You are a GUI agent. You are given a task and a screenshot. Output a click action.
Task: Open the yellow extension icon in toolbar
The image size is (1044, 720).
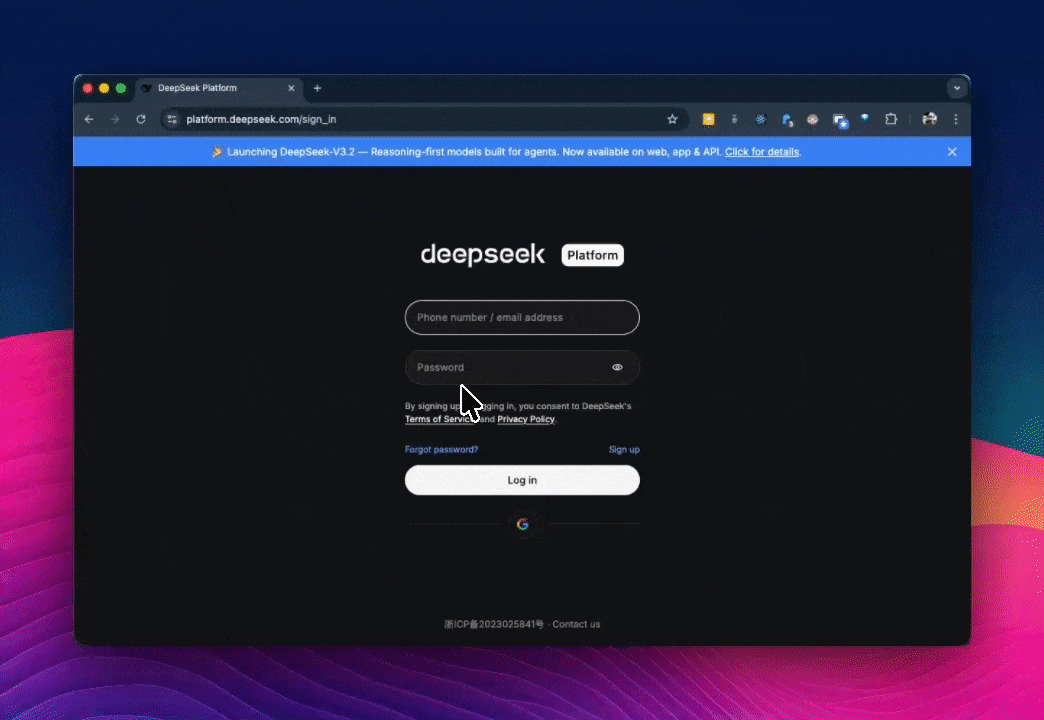coord(708,119)
